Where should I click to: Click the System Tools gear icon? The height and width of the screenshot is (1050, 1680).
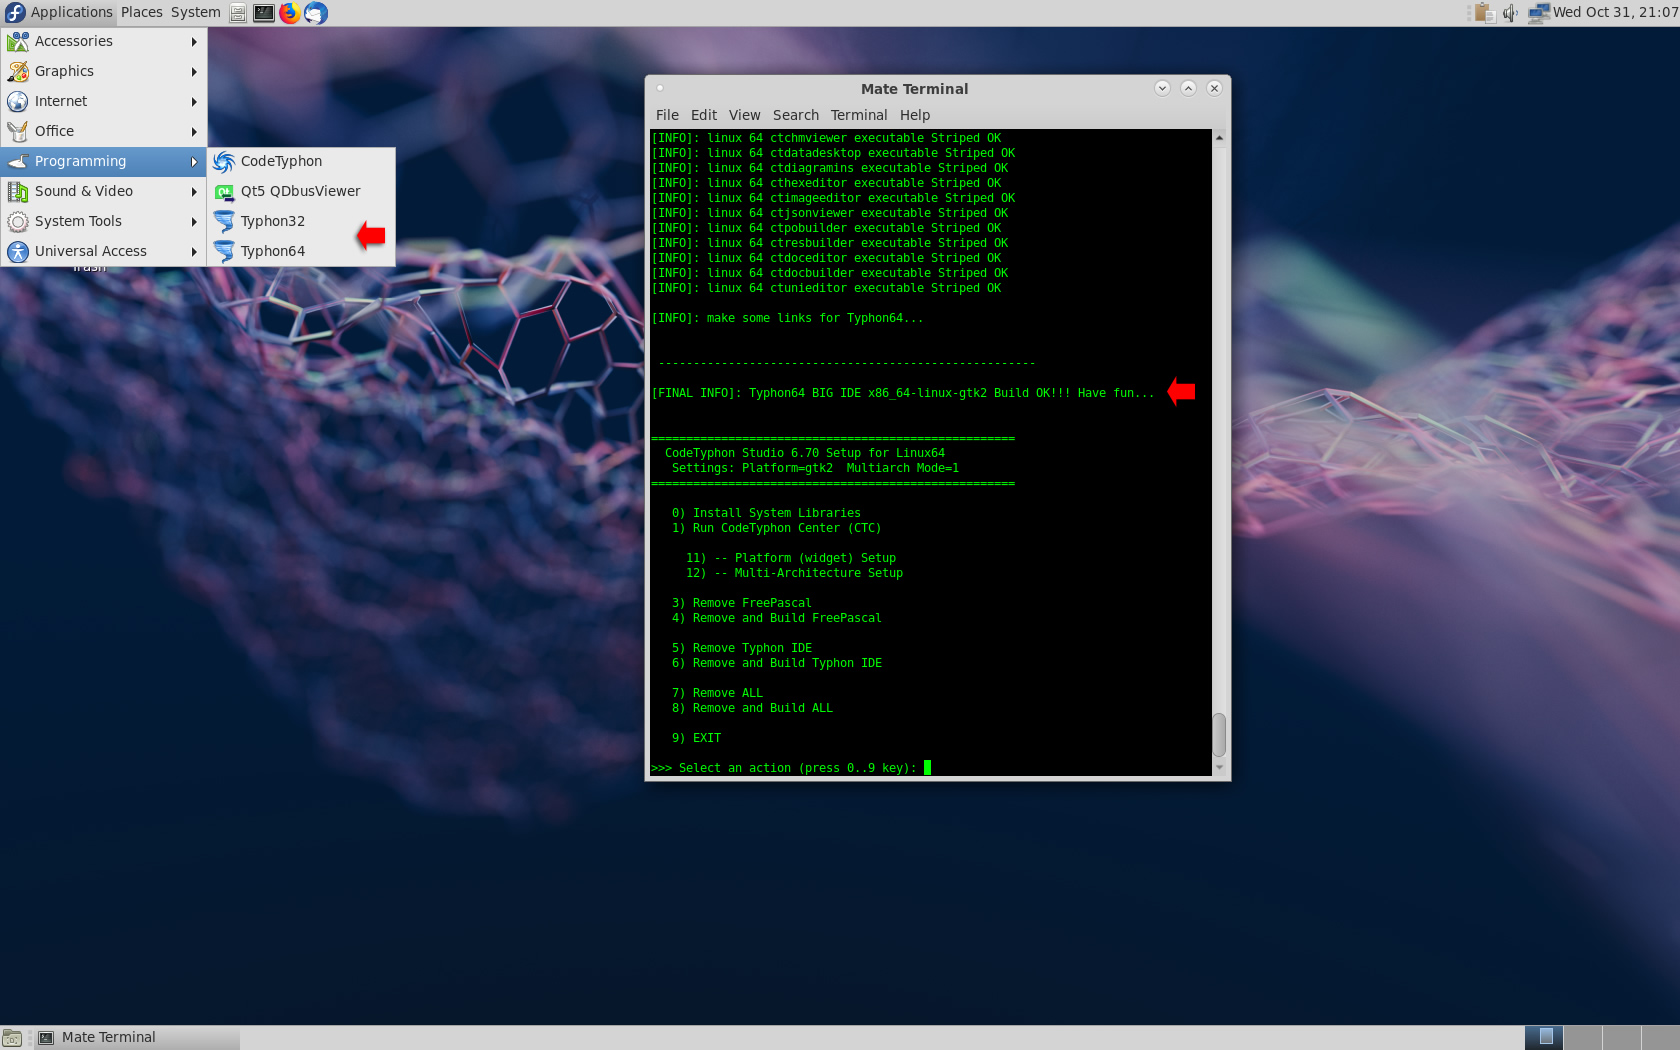(18, 221)
